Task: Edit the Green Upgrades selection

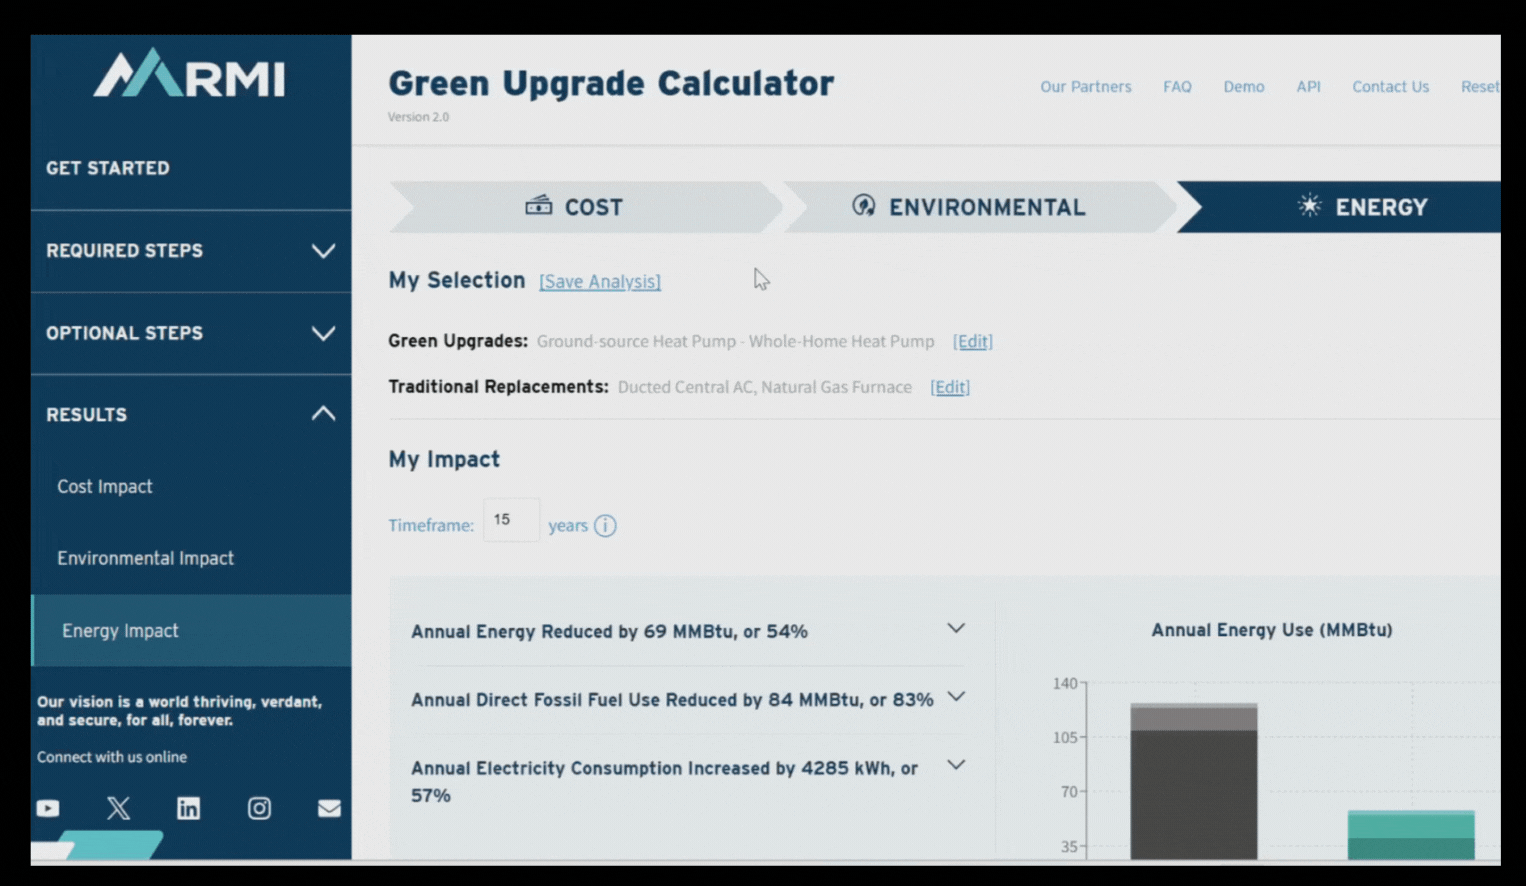Action: click(971, 341)
